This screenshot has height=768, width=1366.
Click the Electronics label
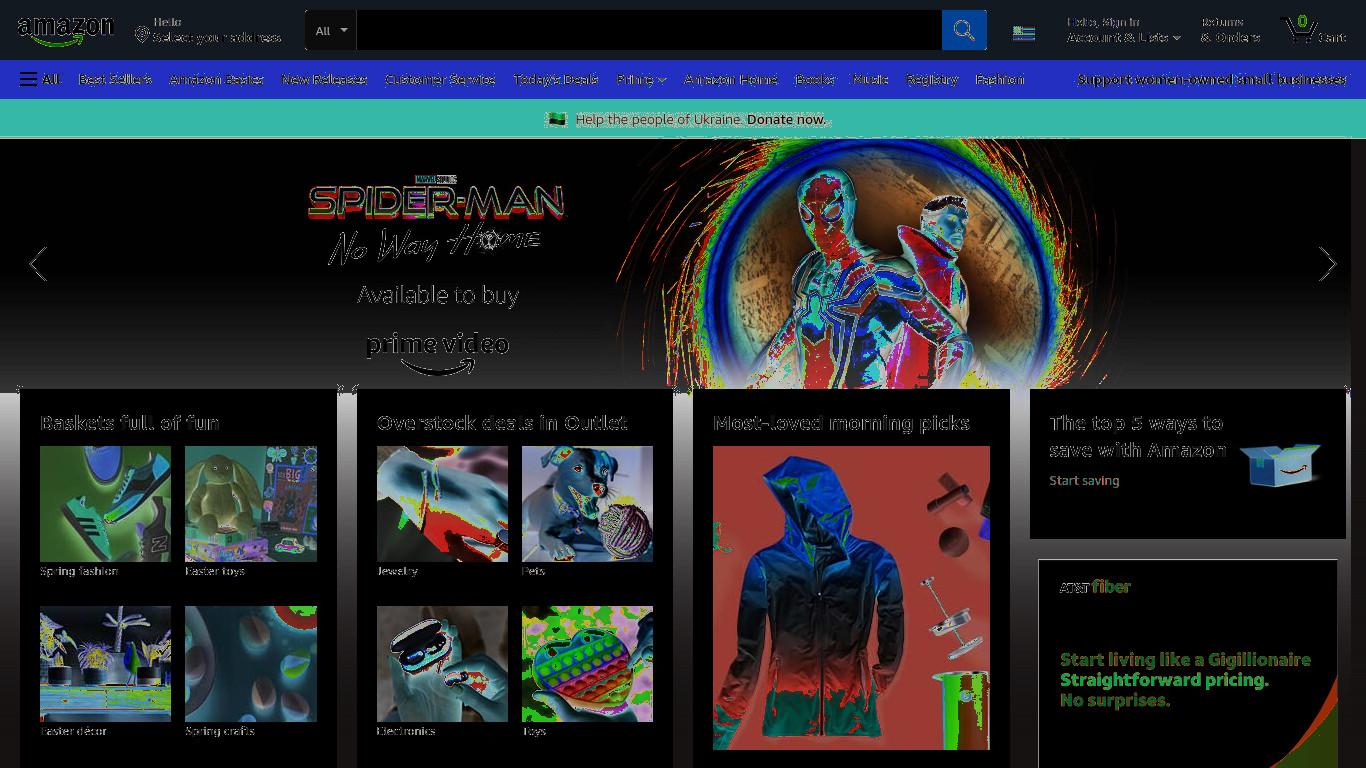[x=406, y=731]
